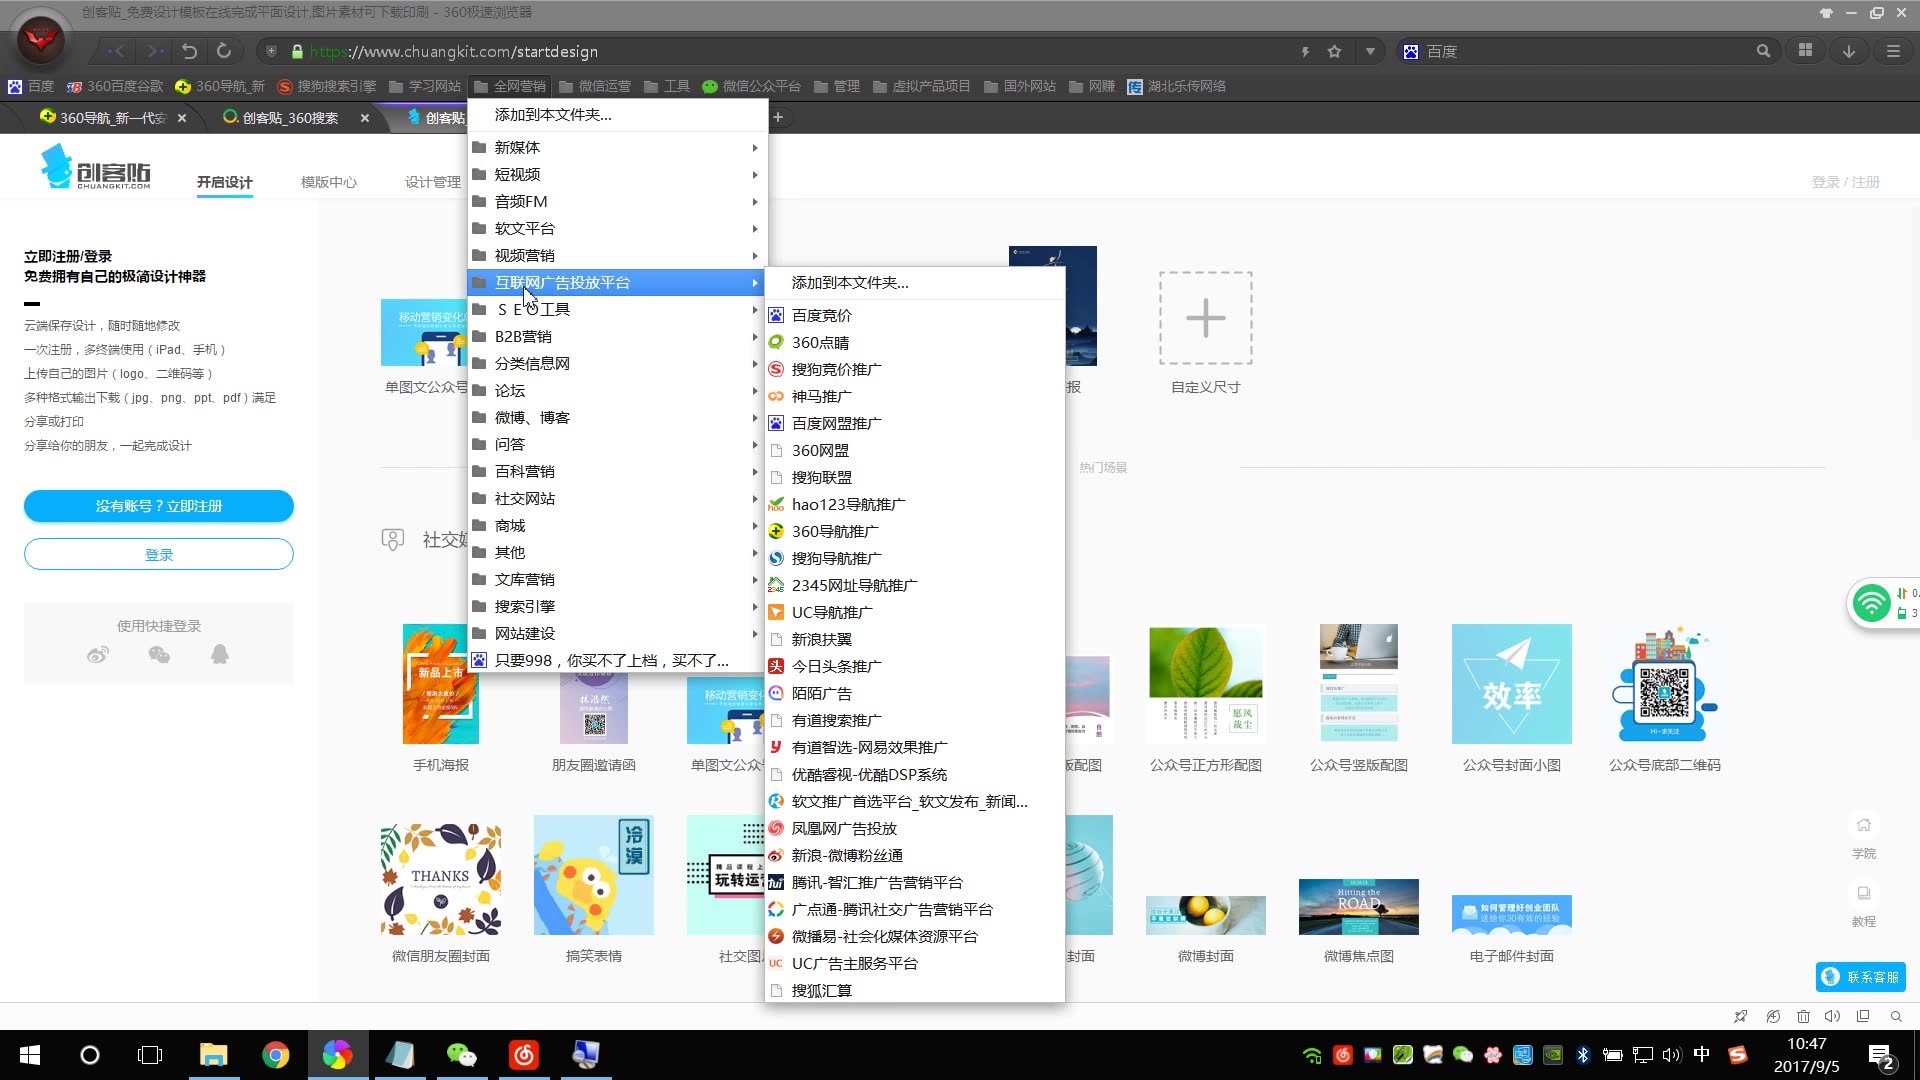The height and width of the screenshot is (1080, 1920).
Task: Open 凤凰网广告投放 bookmark
Action: 914,828
